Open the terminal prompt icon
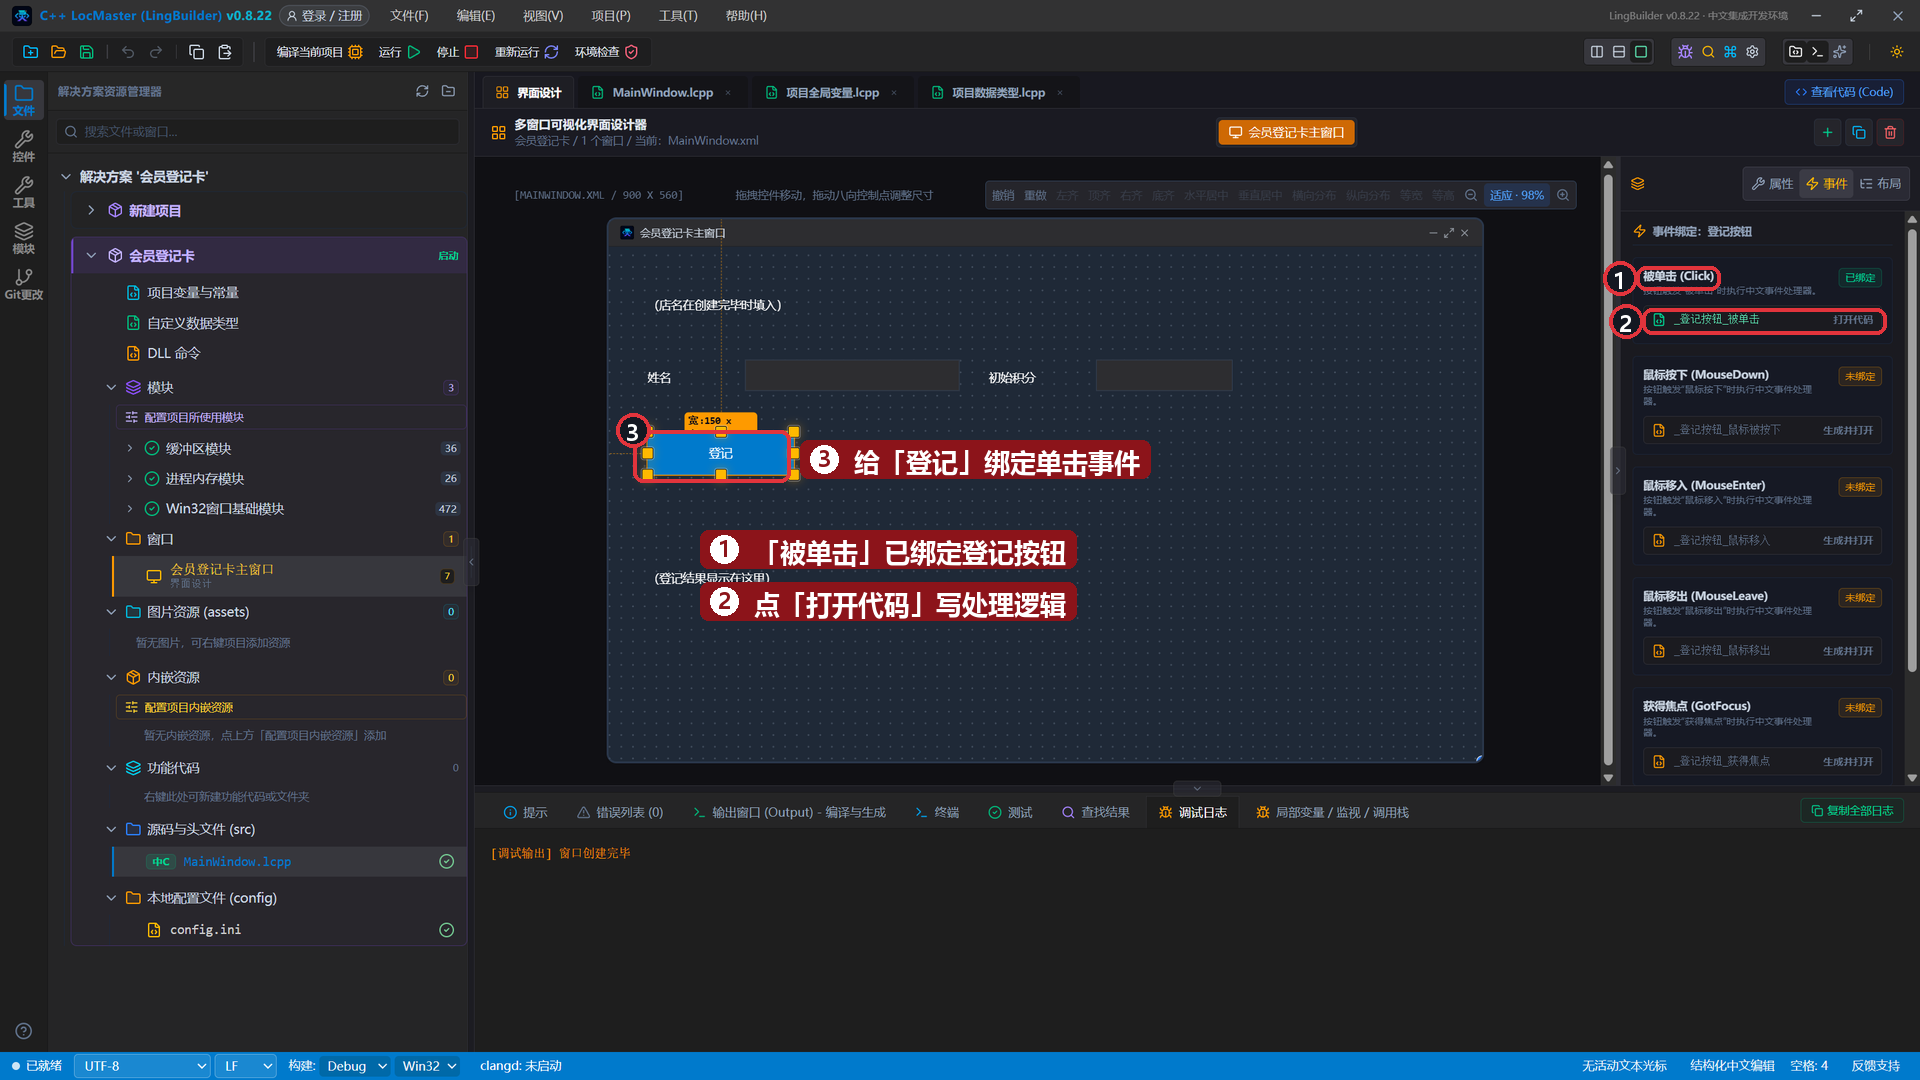The image size is (1920, 1080). [x=1818, y=52]
